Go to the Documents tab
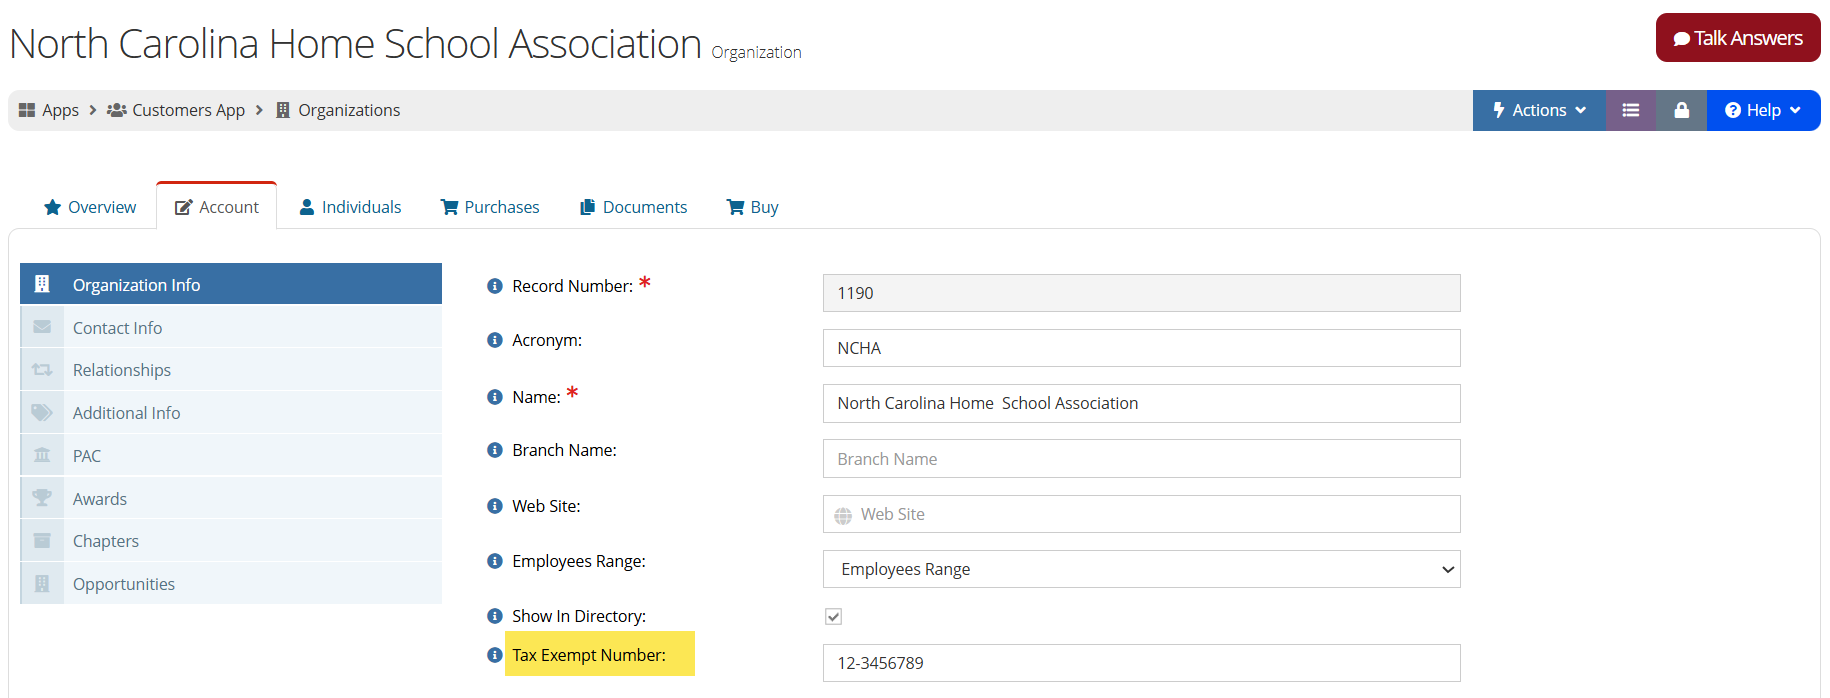Screen dimensions: 1830x698 (x=633, y=207)
